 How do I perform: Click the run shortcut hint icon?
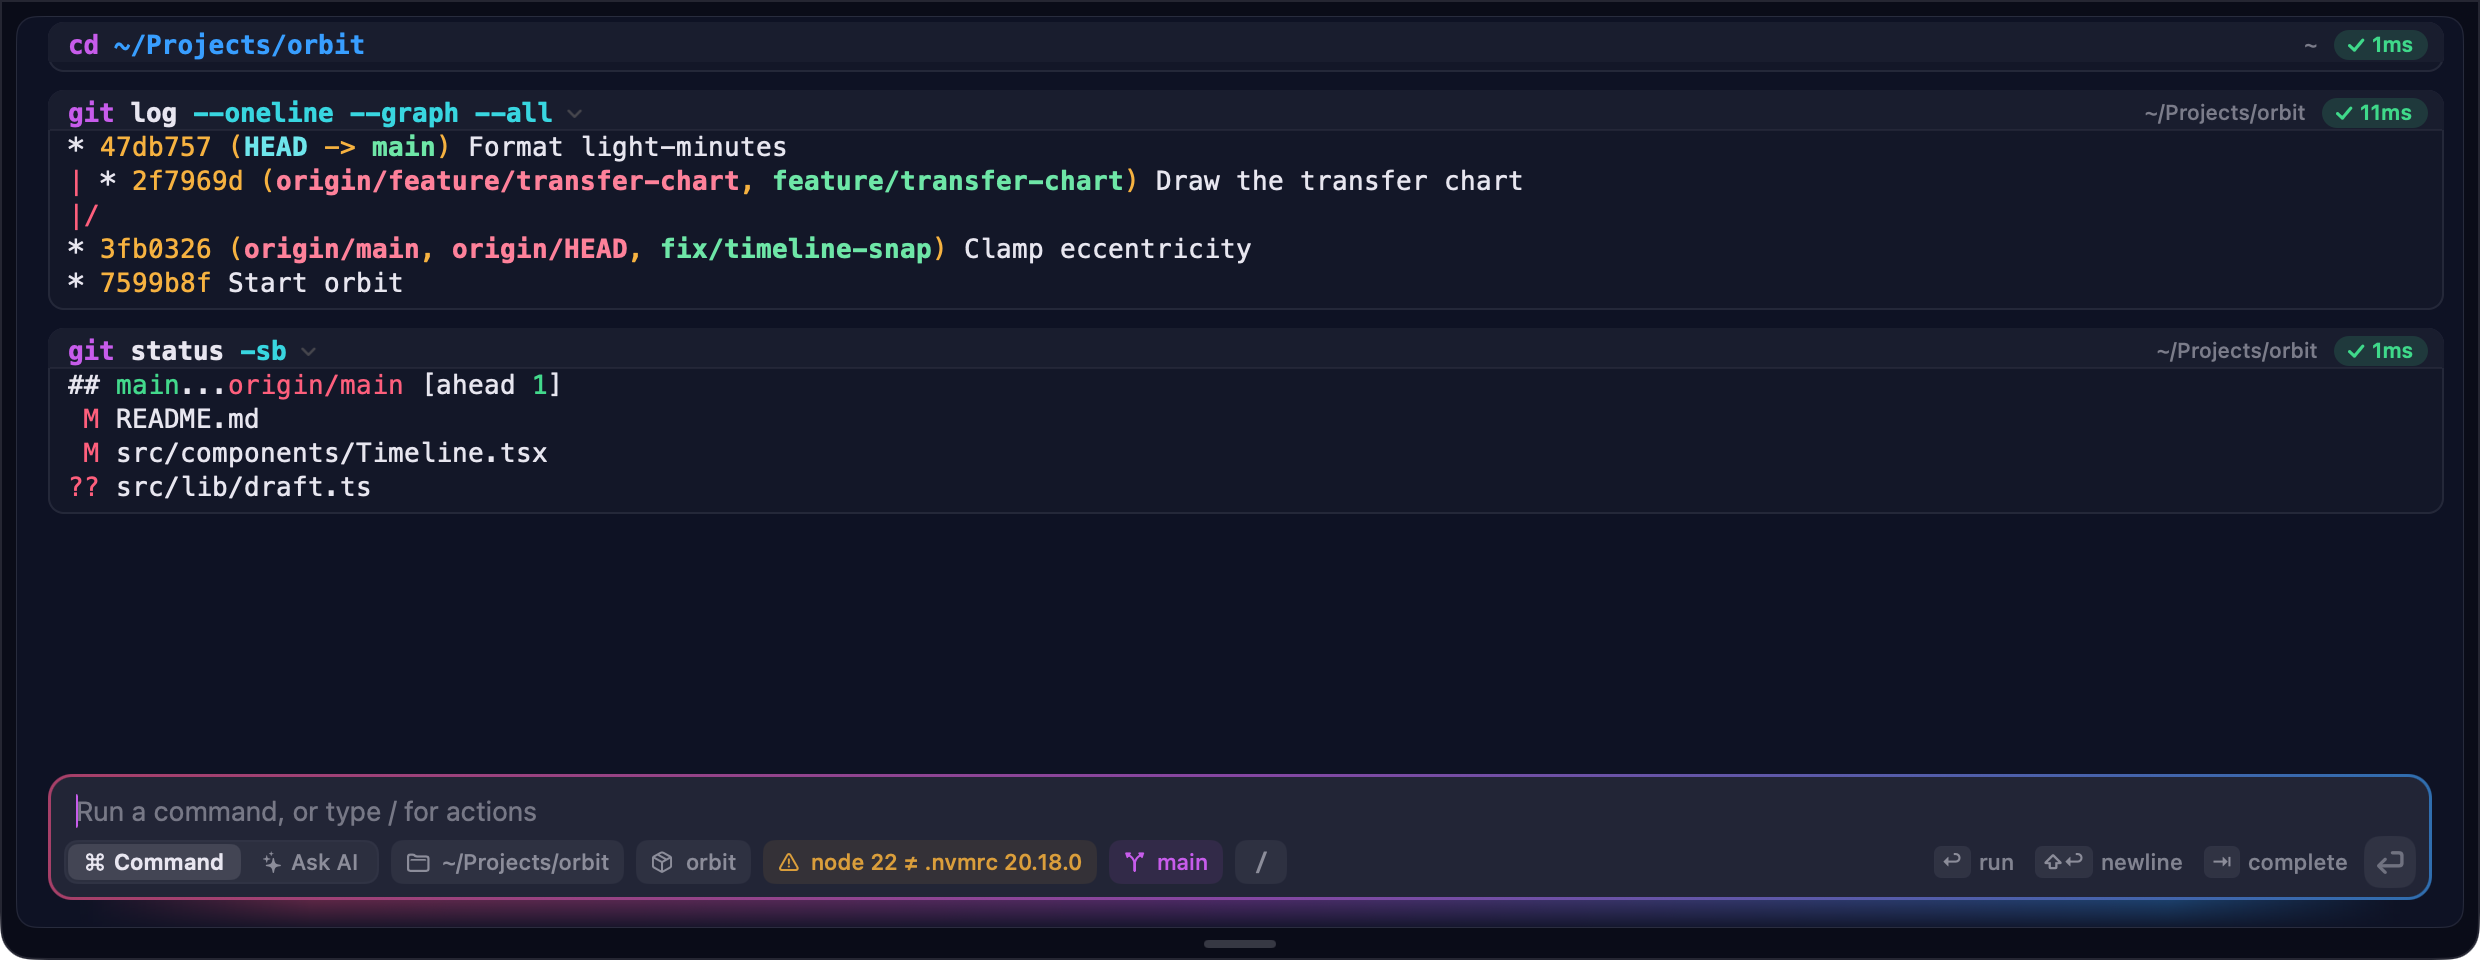1952,861
